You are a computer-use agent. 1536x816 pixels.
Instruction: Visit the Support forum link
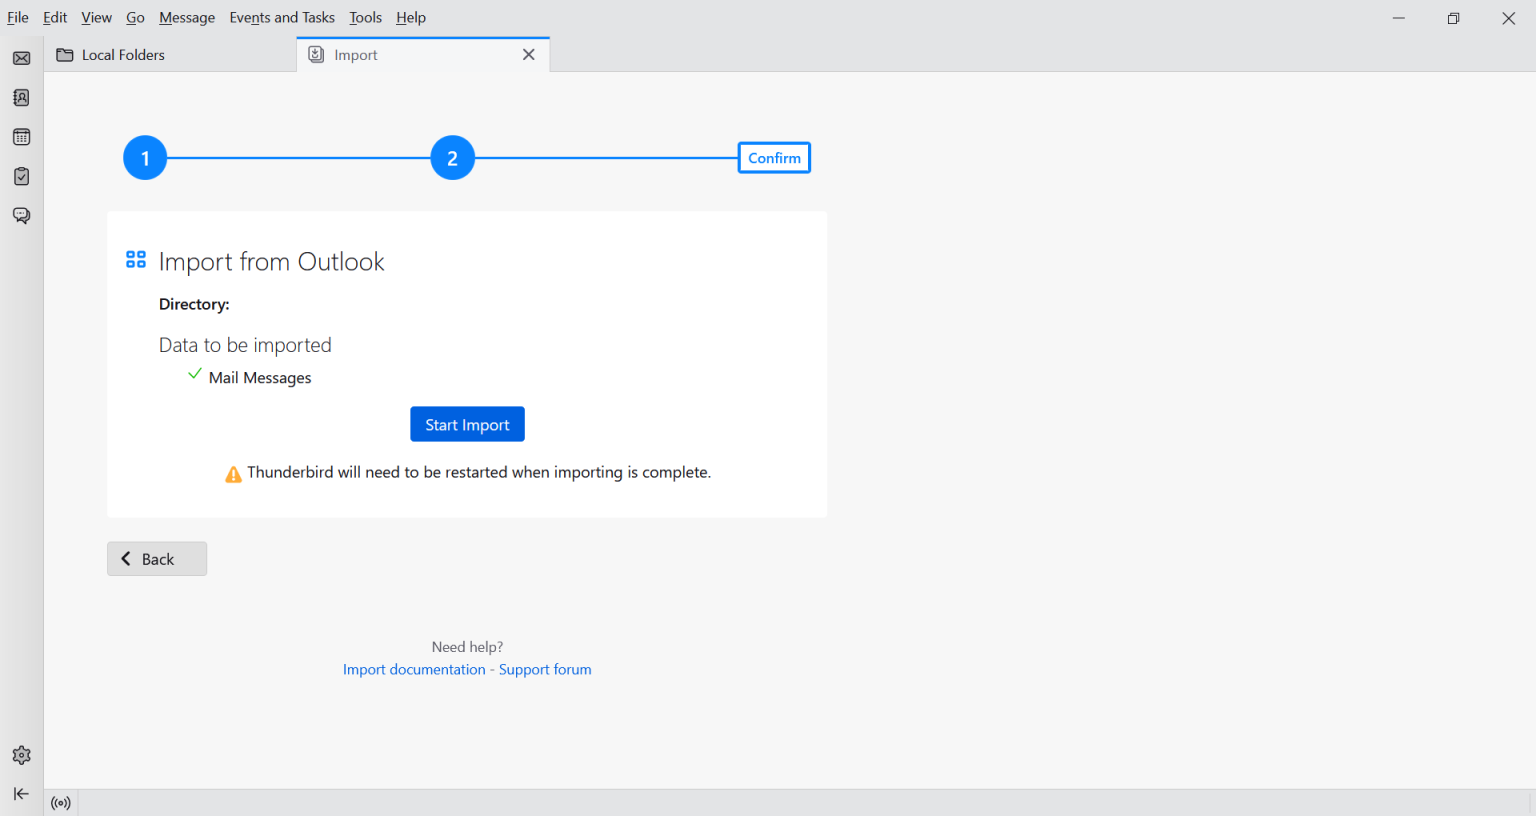coord(545,670)
